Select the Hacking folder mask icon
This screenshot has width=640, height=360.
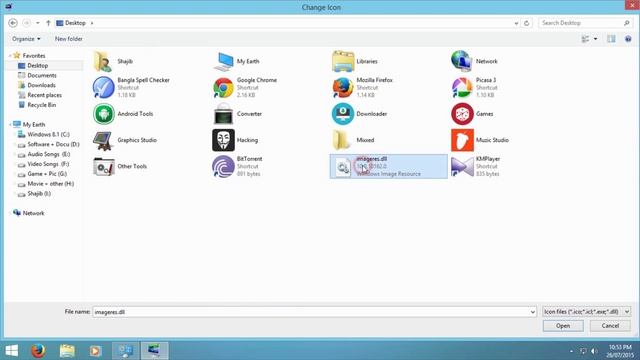click(x=223, y=140)
